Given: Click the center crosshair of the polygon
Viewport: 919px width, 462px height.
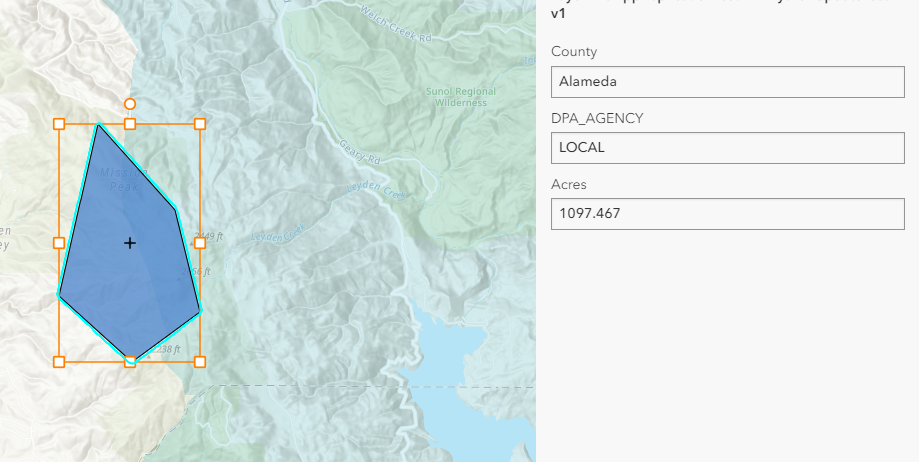Looking at the screenshot, I should tap(130, 243).
